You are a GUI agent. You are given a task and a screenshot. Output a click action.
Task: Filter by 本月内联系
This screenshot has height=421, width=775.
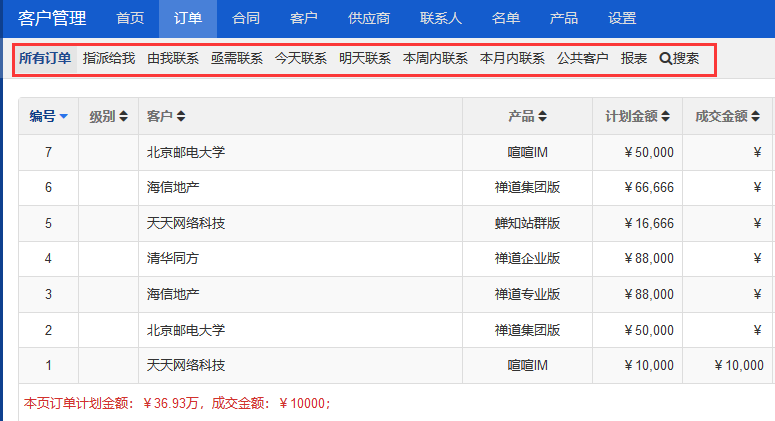[512, 58]
